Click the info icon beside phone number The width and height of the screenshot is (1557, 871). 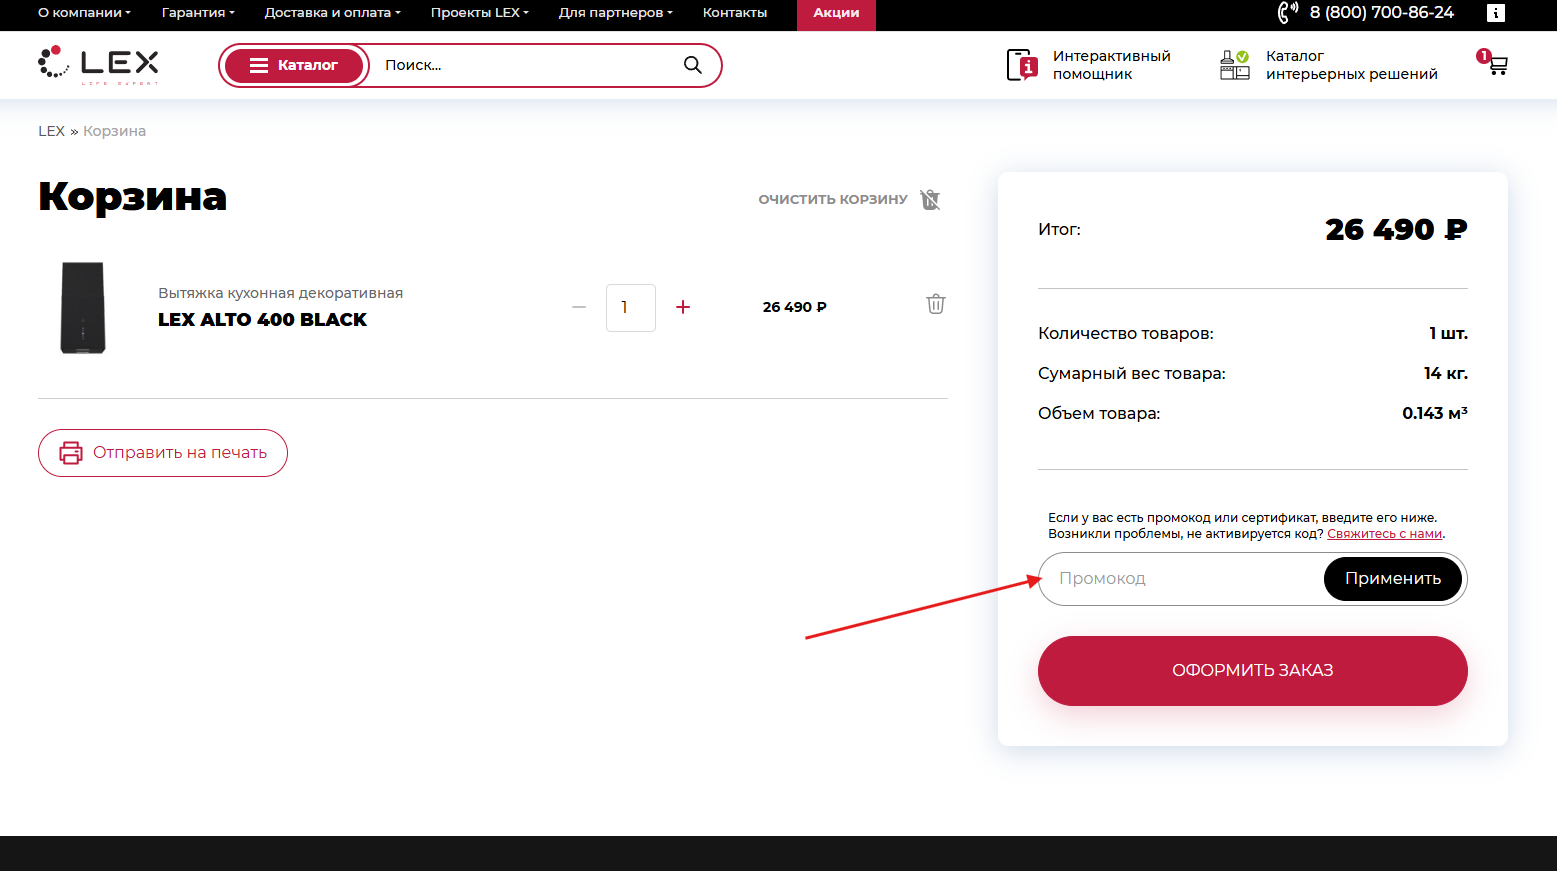click(1496, 13)
